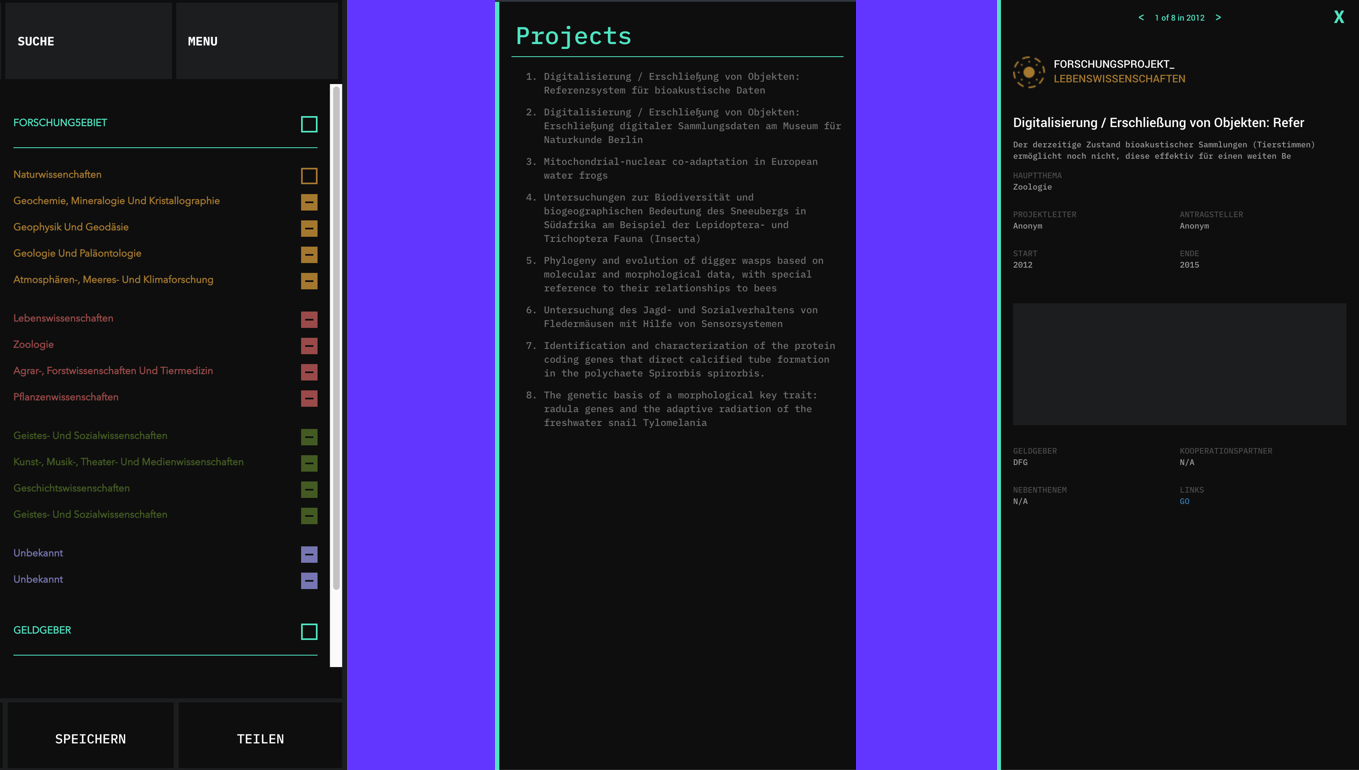The height and width of the screenshot is (770, 1359).
Task: Open the GO link under Links
Action: (1184, 502)
